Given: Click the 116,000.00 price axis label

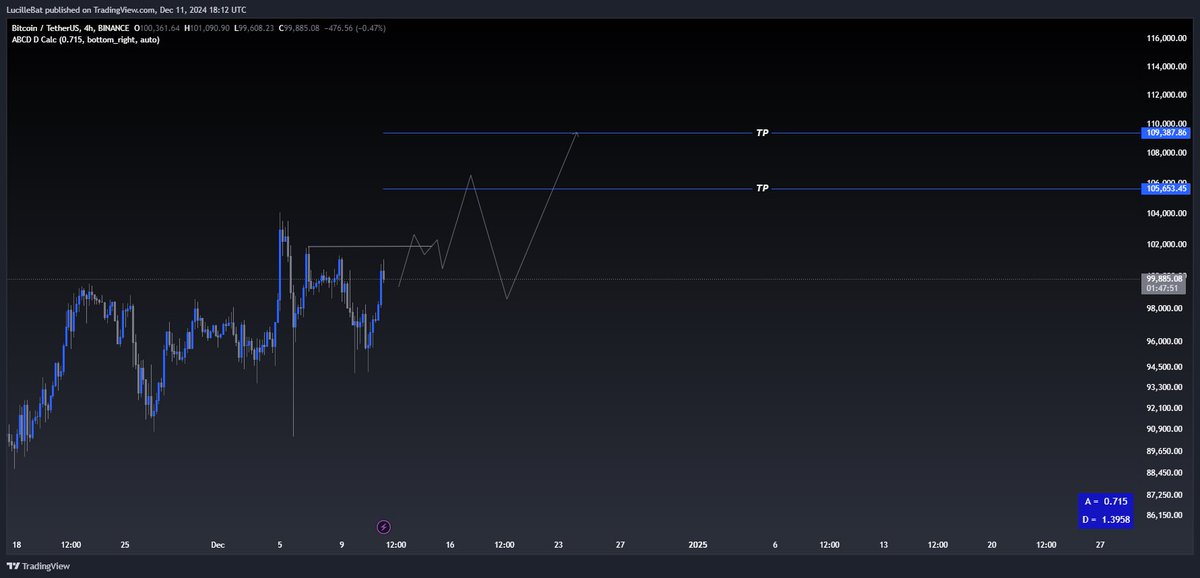Looking at the screenshot, I should (x=1167, y=38).
